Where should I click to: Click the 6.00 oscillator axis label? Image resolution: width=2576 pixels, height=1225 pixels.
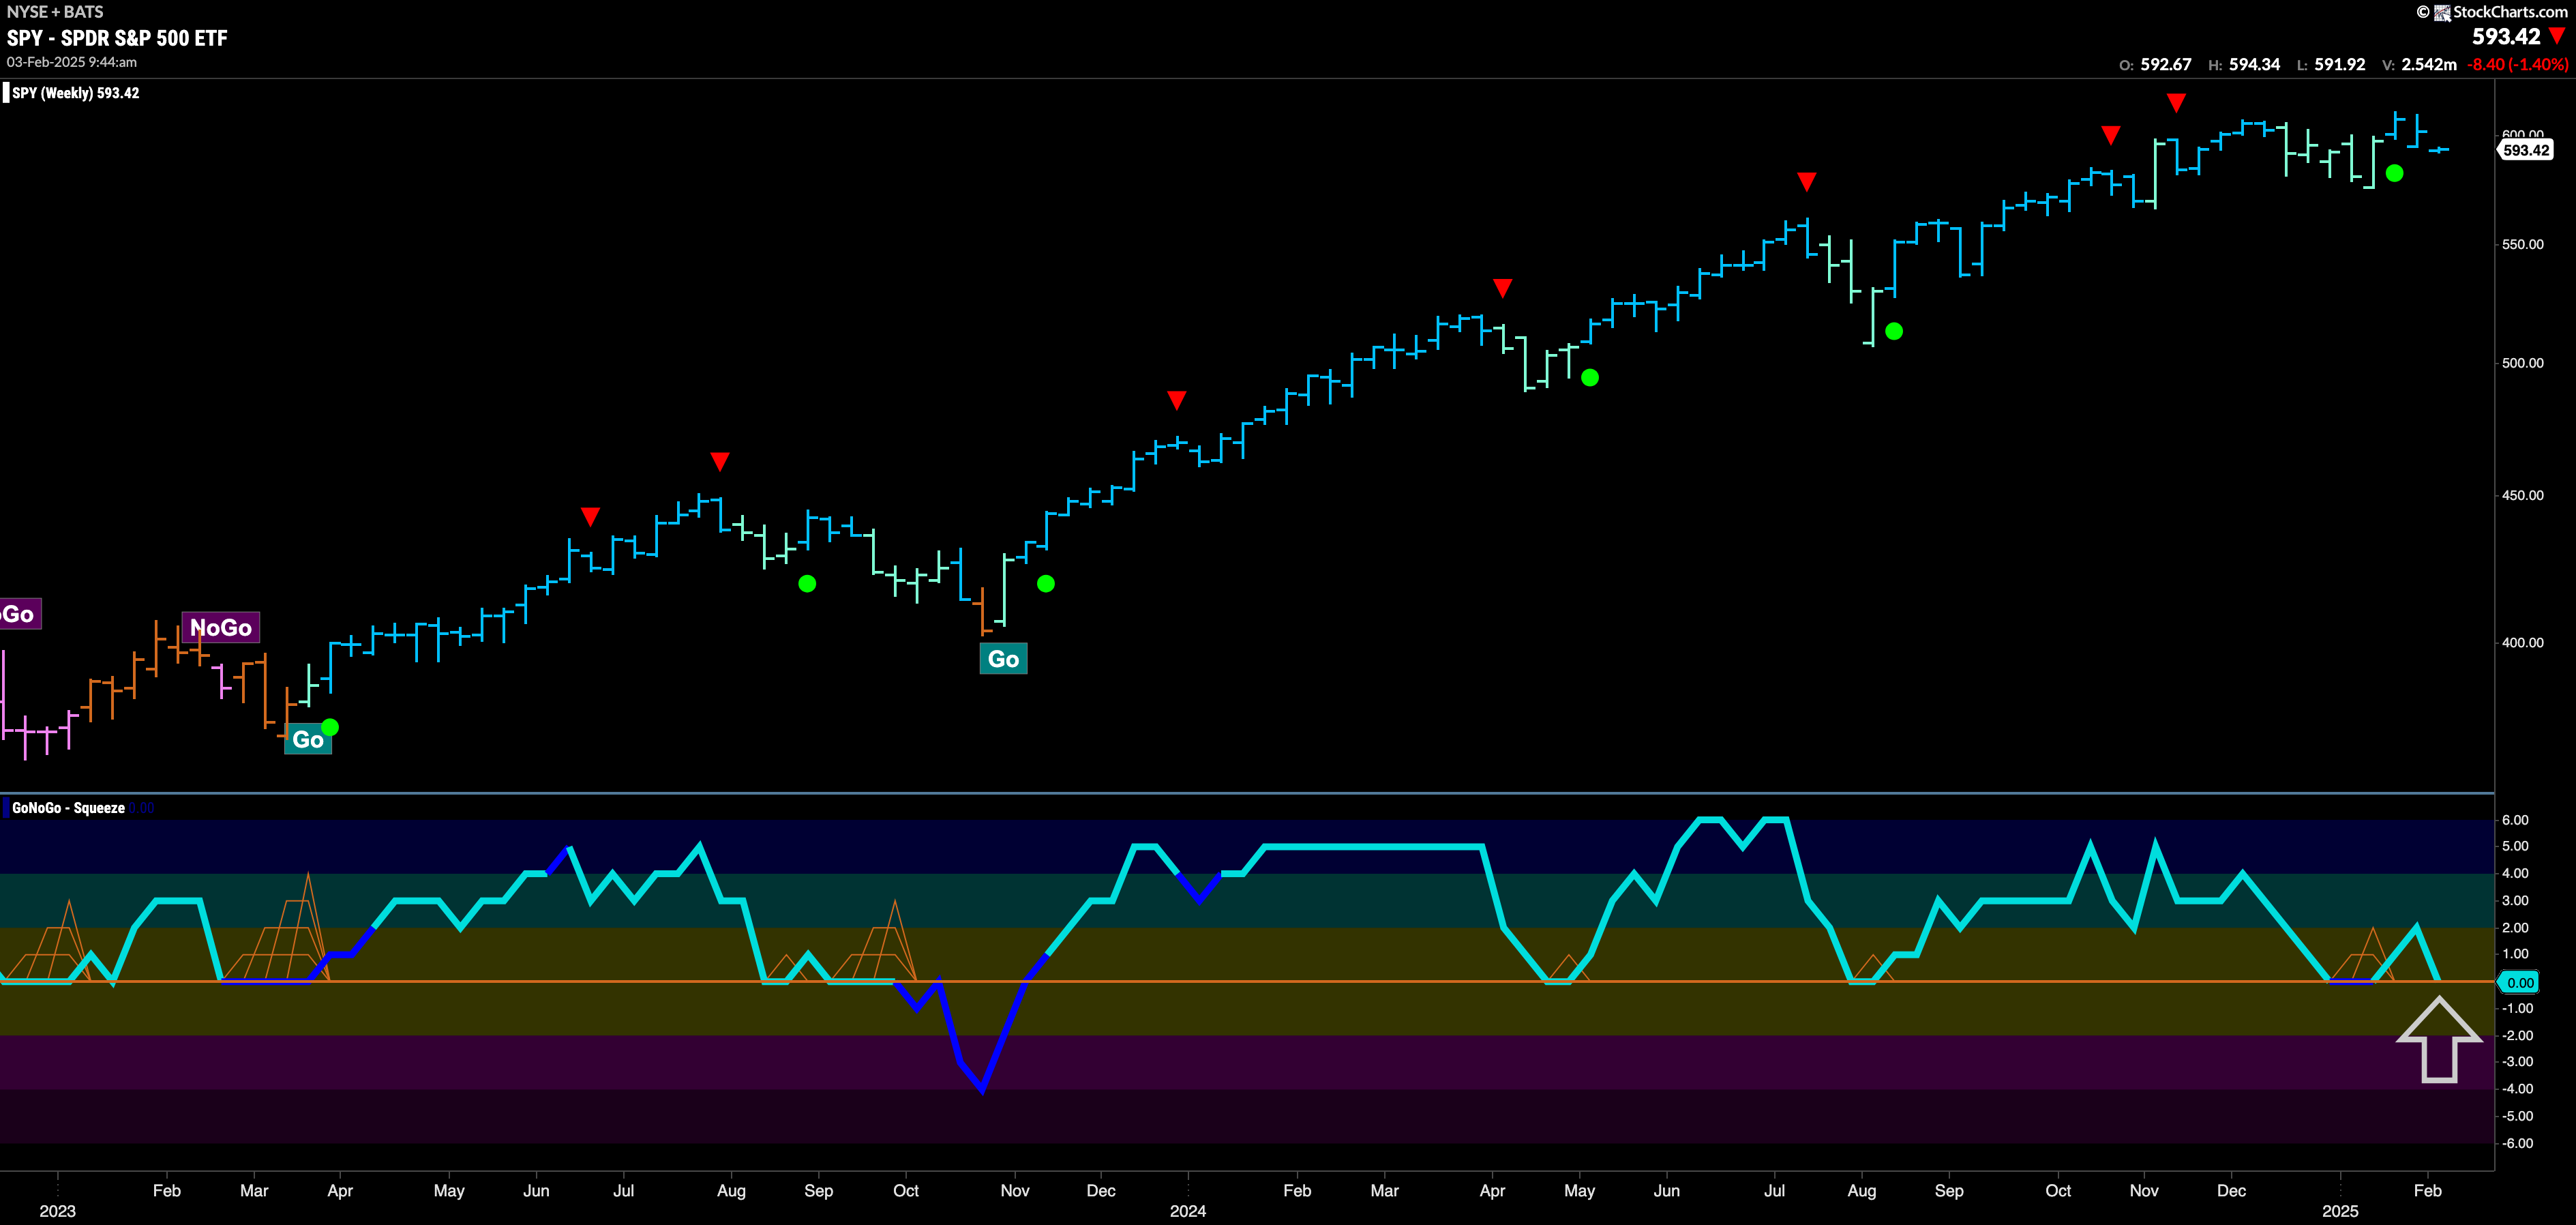(2516, 820)
